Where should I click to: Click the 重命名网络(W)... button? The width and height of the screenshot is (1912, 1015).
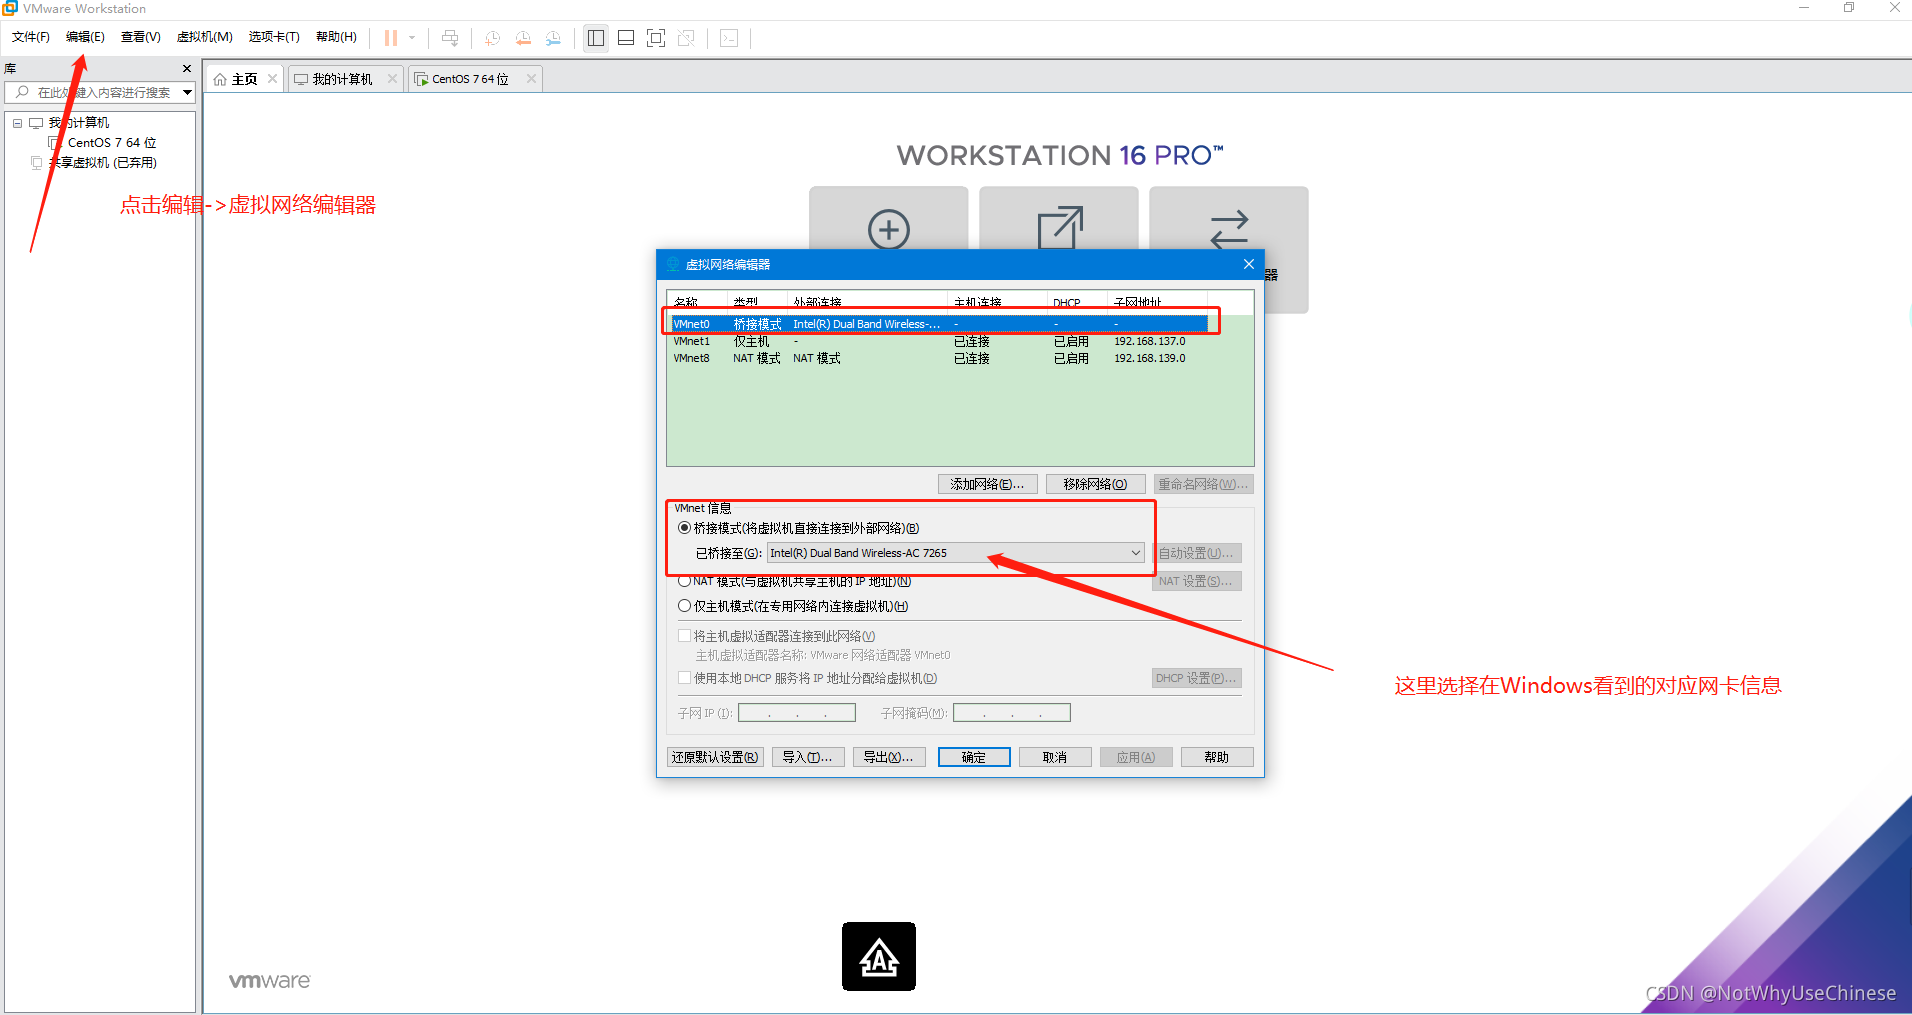(x=1203, y=484)
